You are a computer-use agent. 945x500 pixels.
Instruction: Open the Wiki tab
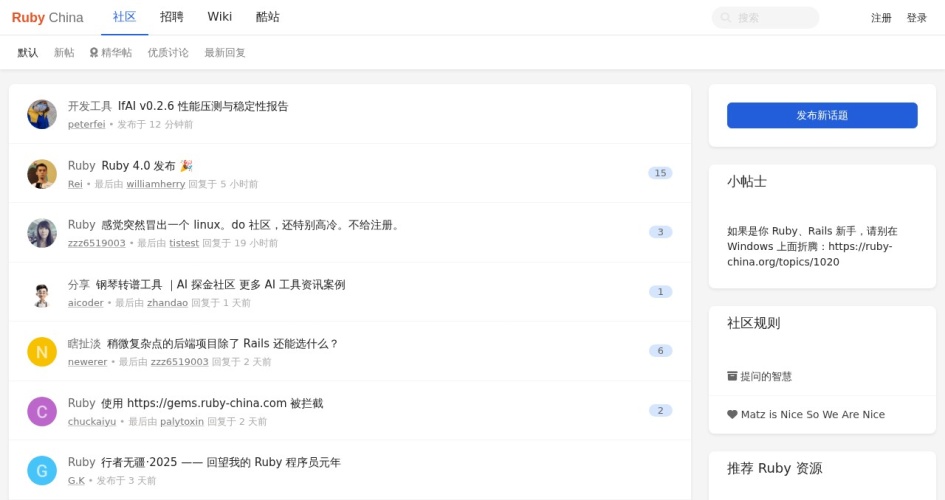(x=220, y=17)
